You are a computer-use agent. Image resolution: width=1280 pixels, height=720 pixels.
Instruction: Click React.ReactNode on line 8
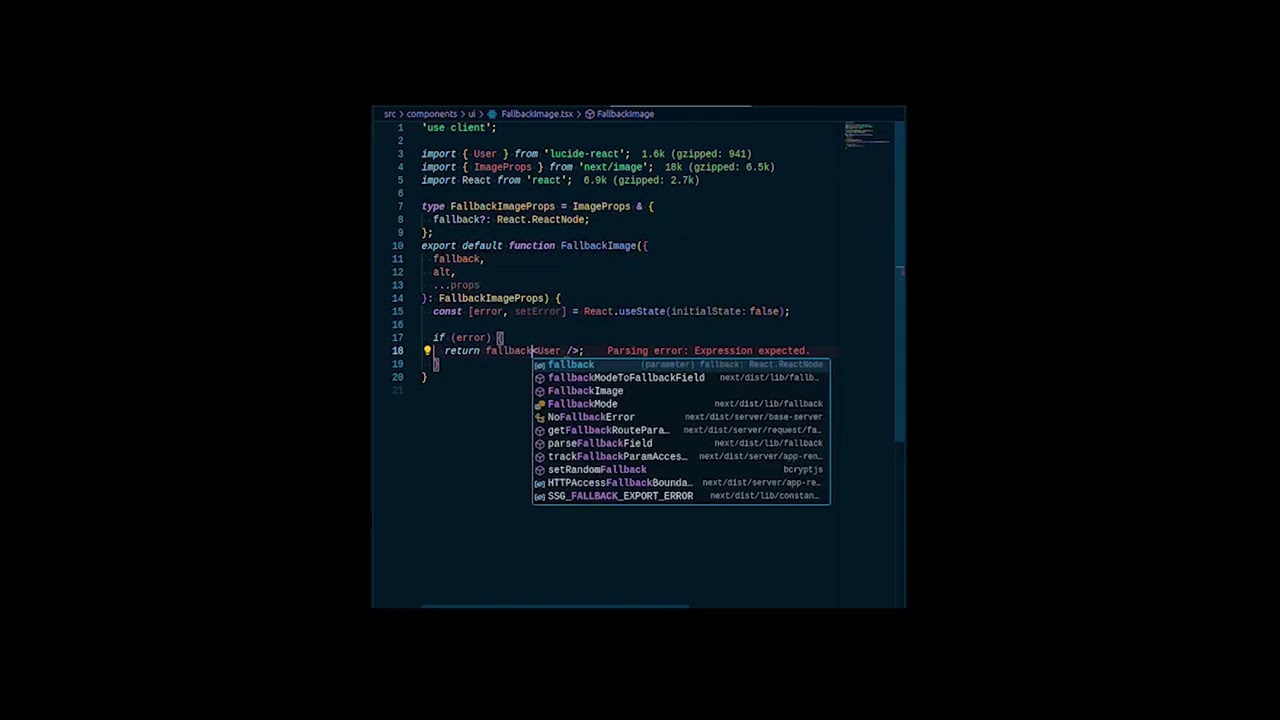[541, 219]
